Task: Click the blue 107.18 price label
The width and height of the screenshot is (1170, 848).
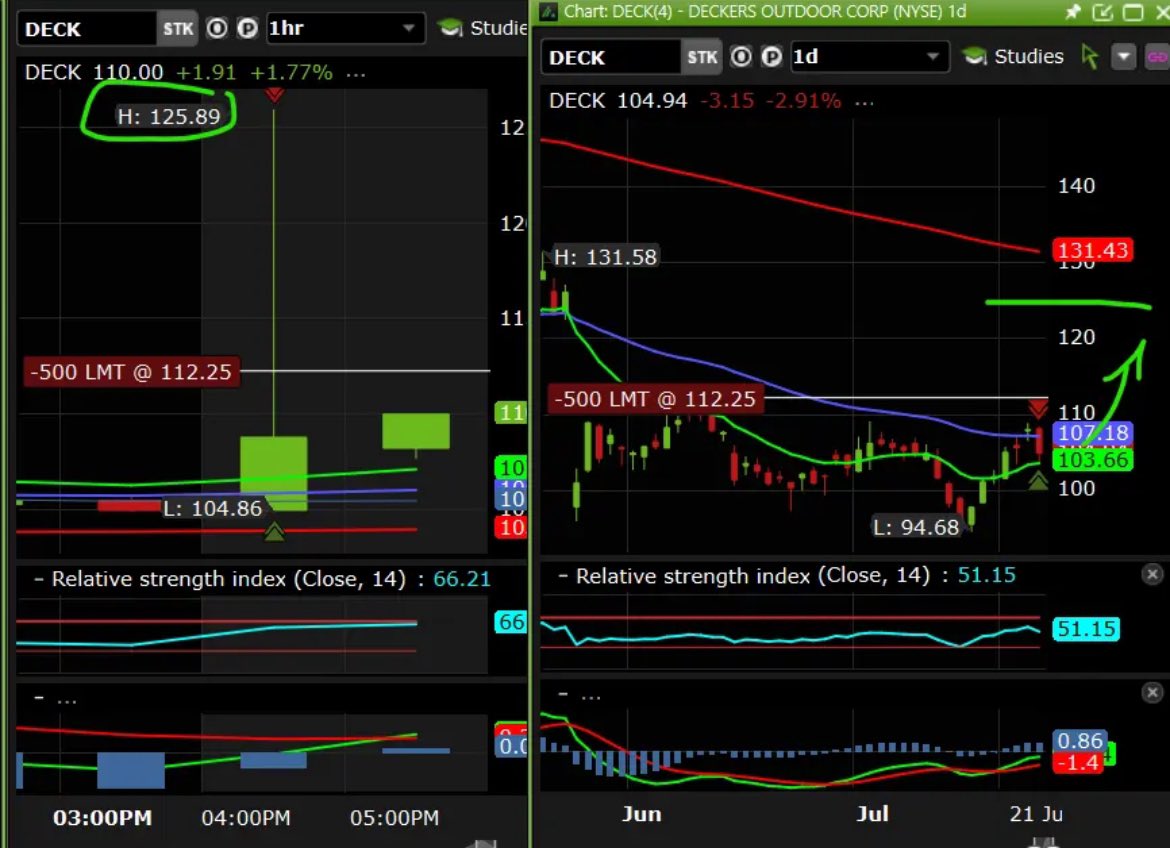Action: (1092, 433)
